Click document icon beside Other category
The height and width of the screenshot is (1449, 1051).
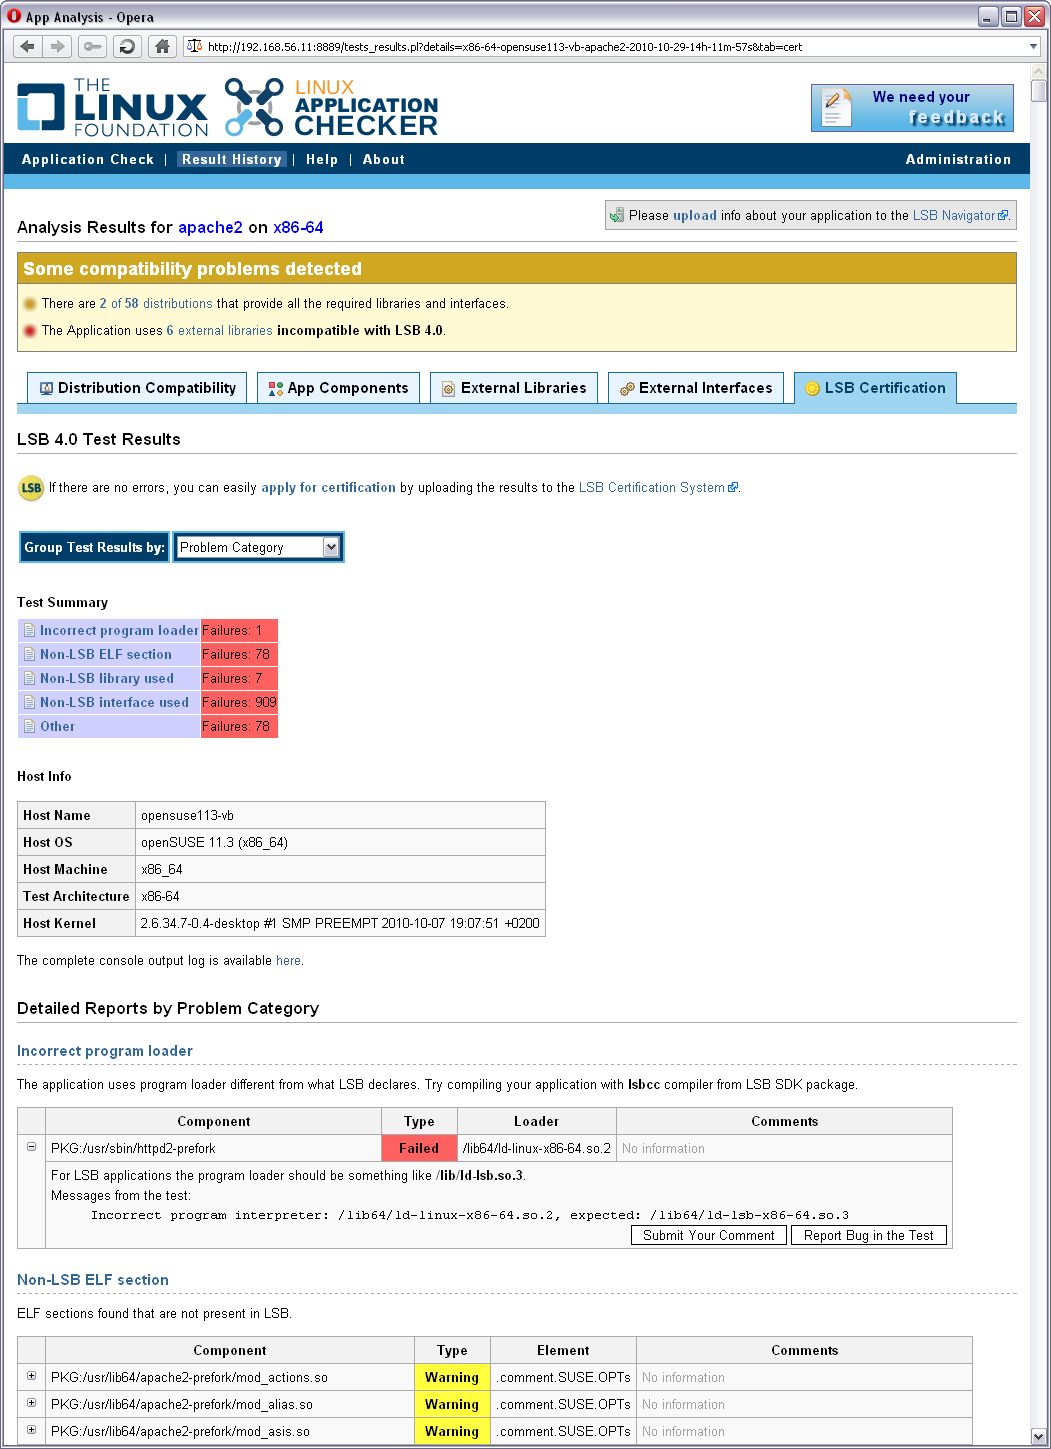[29, 727]
